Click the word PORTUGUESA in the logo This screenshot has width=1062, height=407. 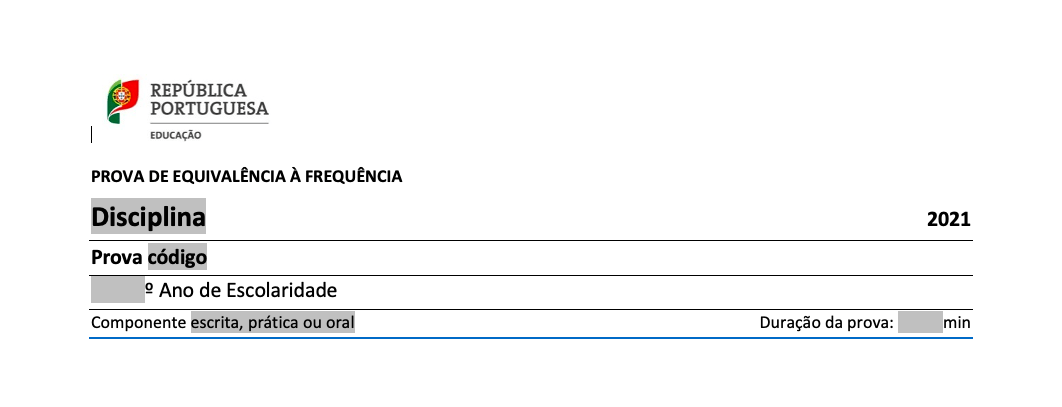[x=209, y=108]
